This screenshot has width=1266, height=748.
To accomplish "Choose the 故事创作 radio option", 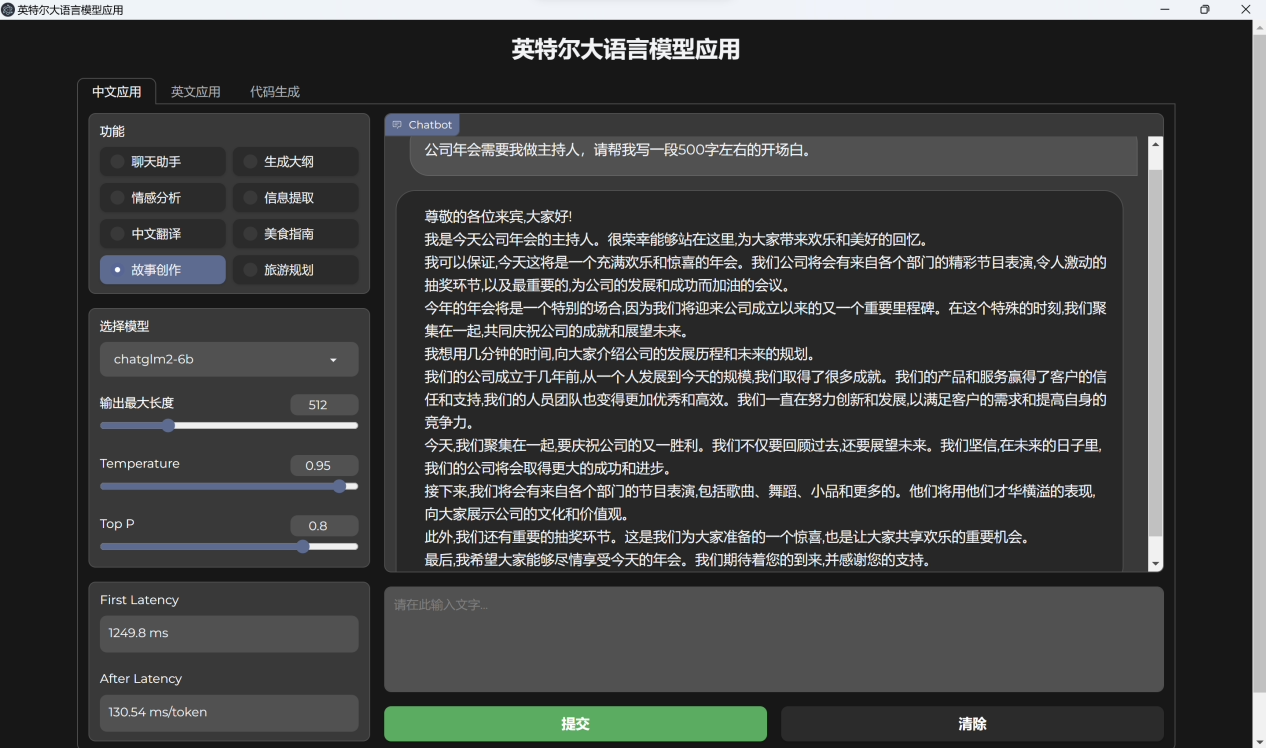I will [x=162, y=270].
